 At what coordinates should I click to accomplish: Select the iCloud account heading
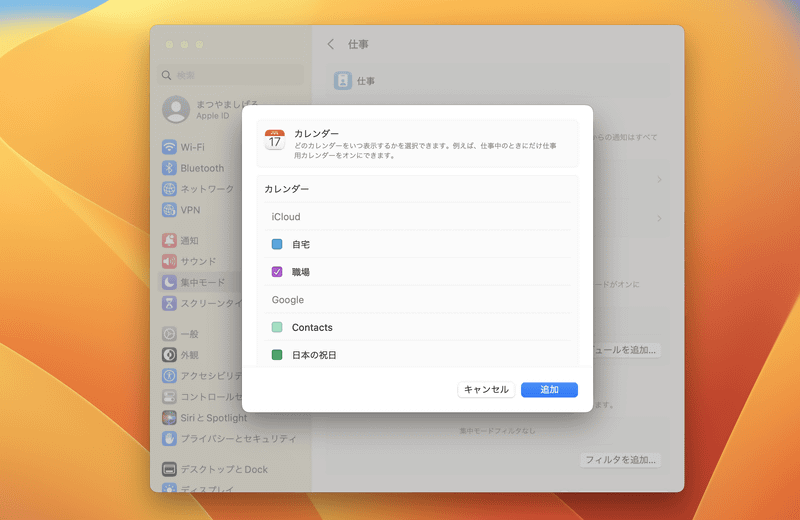[286, 217]
